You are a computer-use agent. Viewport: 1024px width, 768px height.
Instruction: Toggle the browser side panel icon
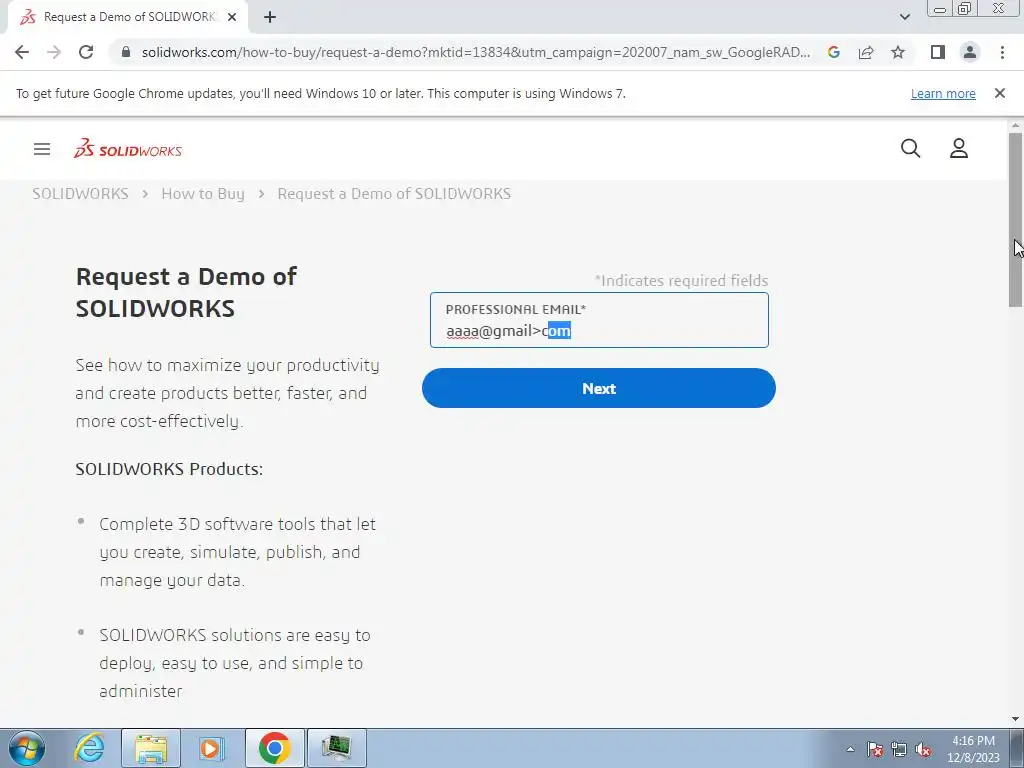pos(938,52)
